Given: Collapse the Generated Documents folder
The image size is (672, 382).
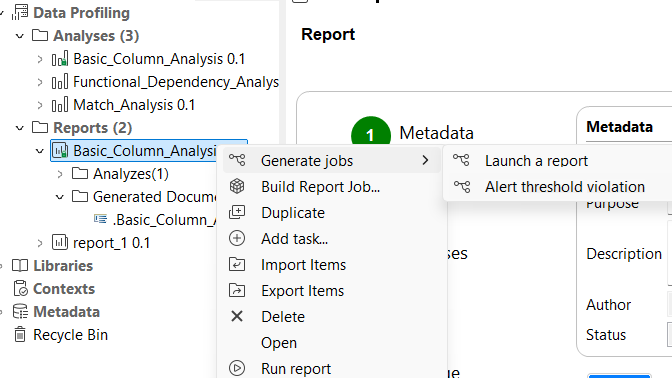Looking at the screenshot, I should (x=60, y=197).
